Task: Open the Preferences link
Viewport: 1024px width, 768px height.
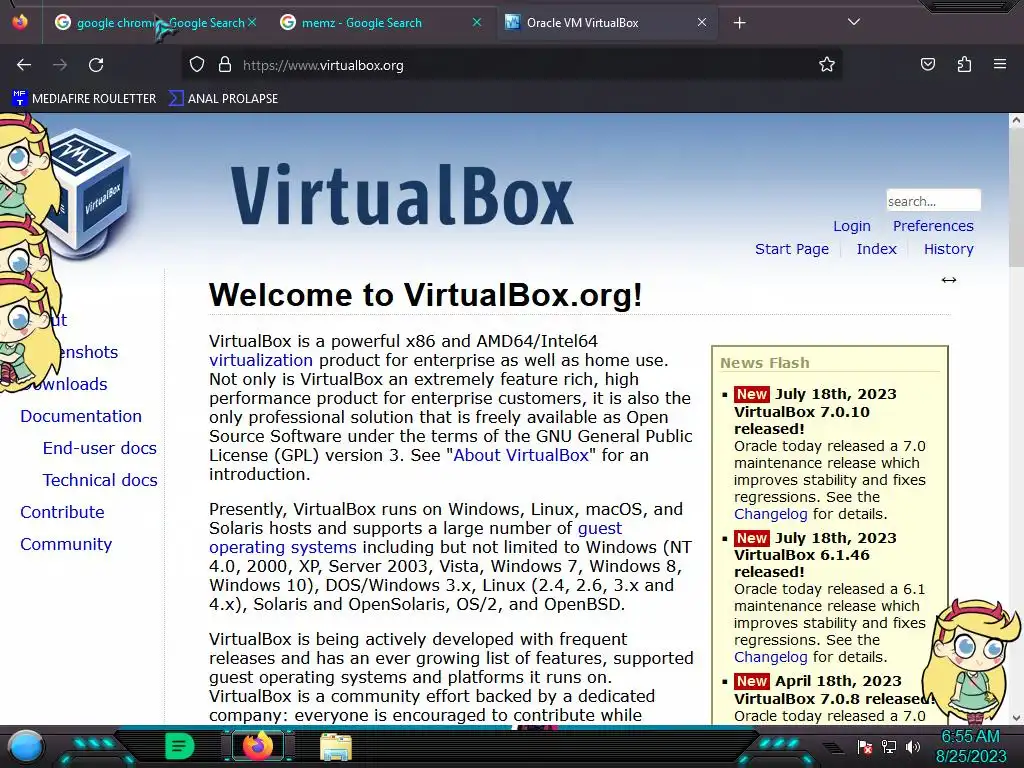Action: 933,226
